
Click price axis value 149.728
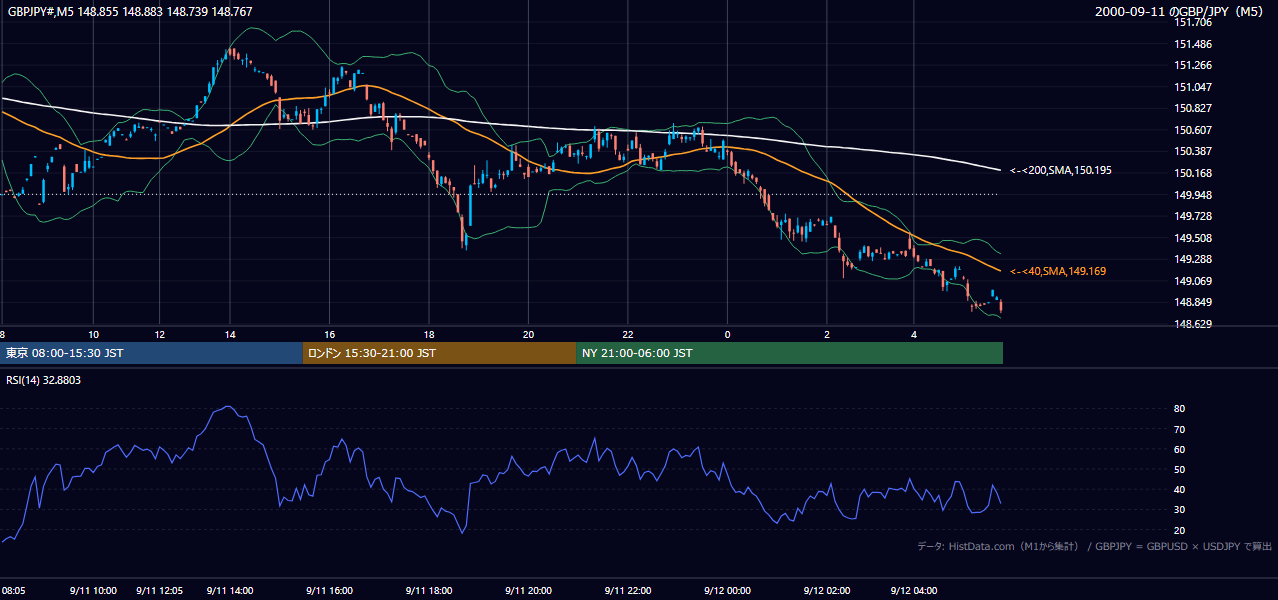(1192, 216)
